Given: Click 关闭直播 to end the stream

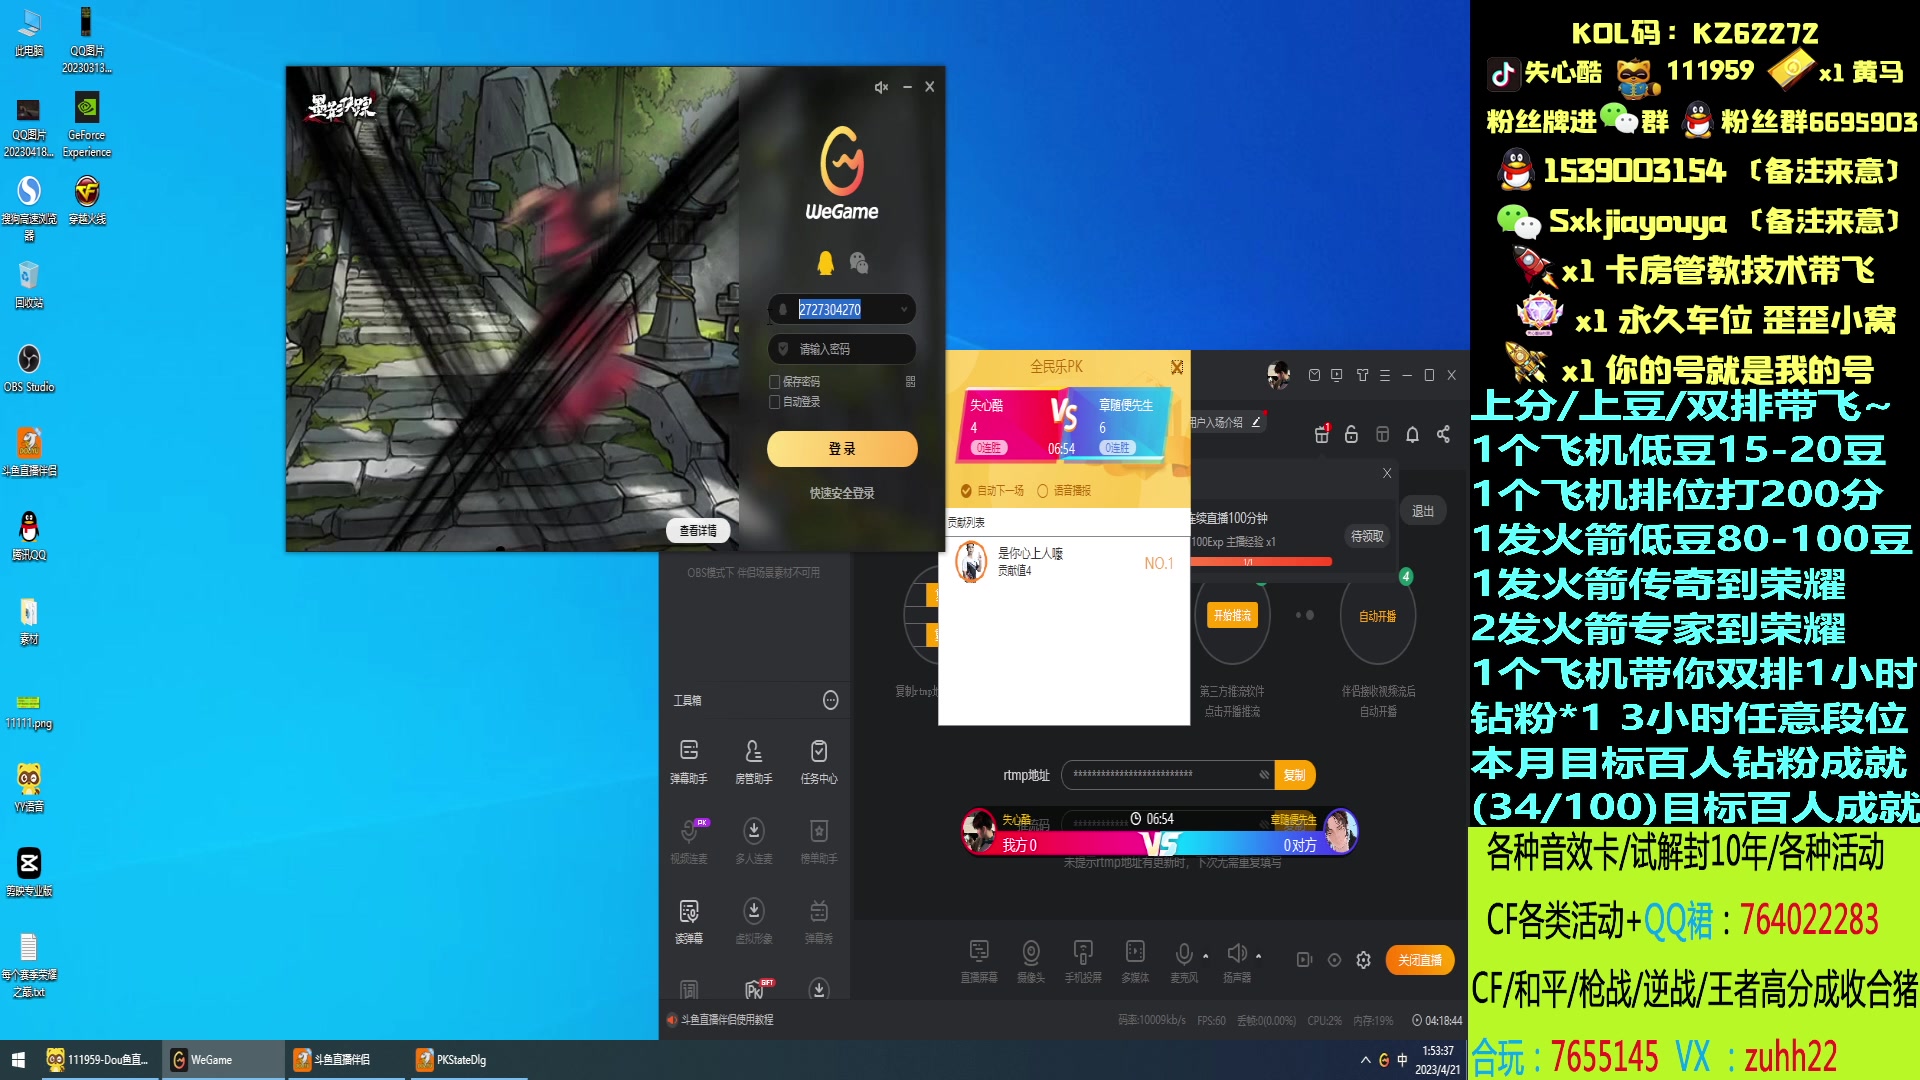Looking at the screenshot, I should click(x=1420, y=960).
